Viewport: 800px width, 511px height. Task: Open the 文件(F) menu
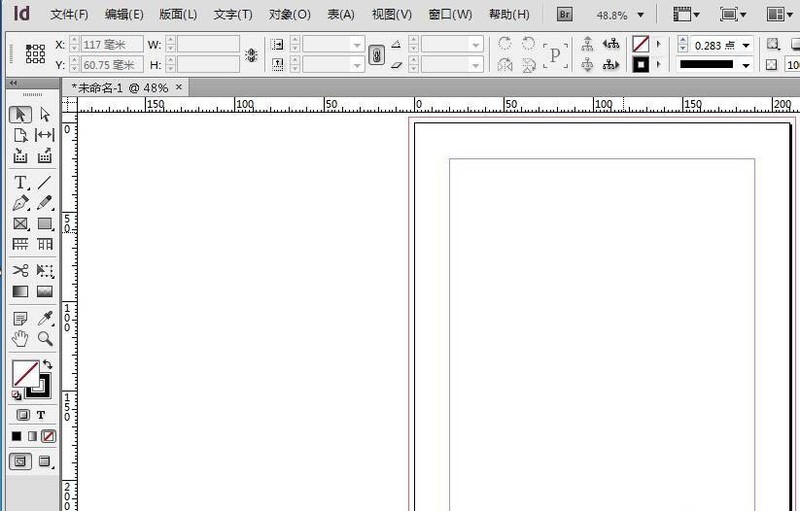69,15
